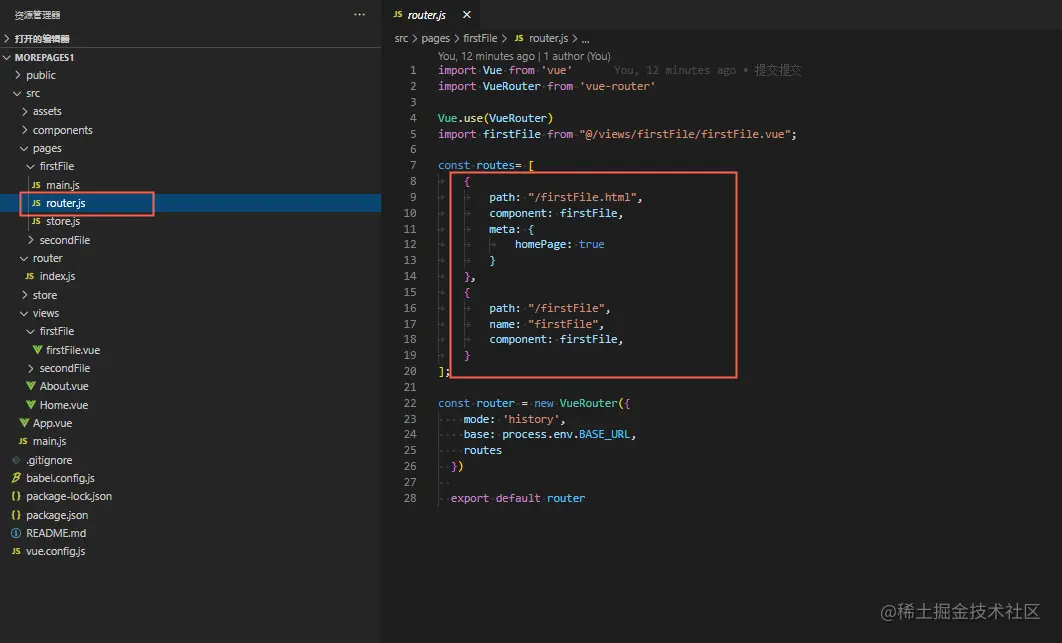The width and height of the screenshot is (1062, 643).
Task: Click the "/firstFile.html" path string
Action: [x=582, y=197]
